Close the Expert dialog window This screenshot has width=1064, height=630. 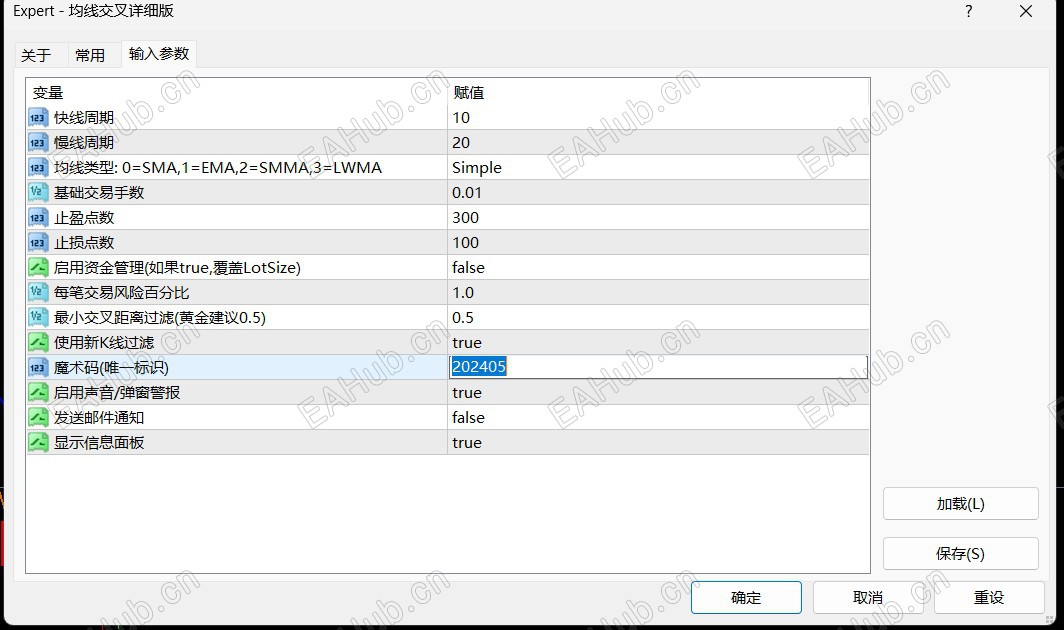pyautogui.click(x=1026, y=12)
